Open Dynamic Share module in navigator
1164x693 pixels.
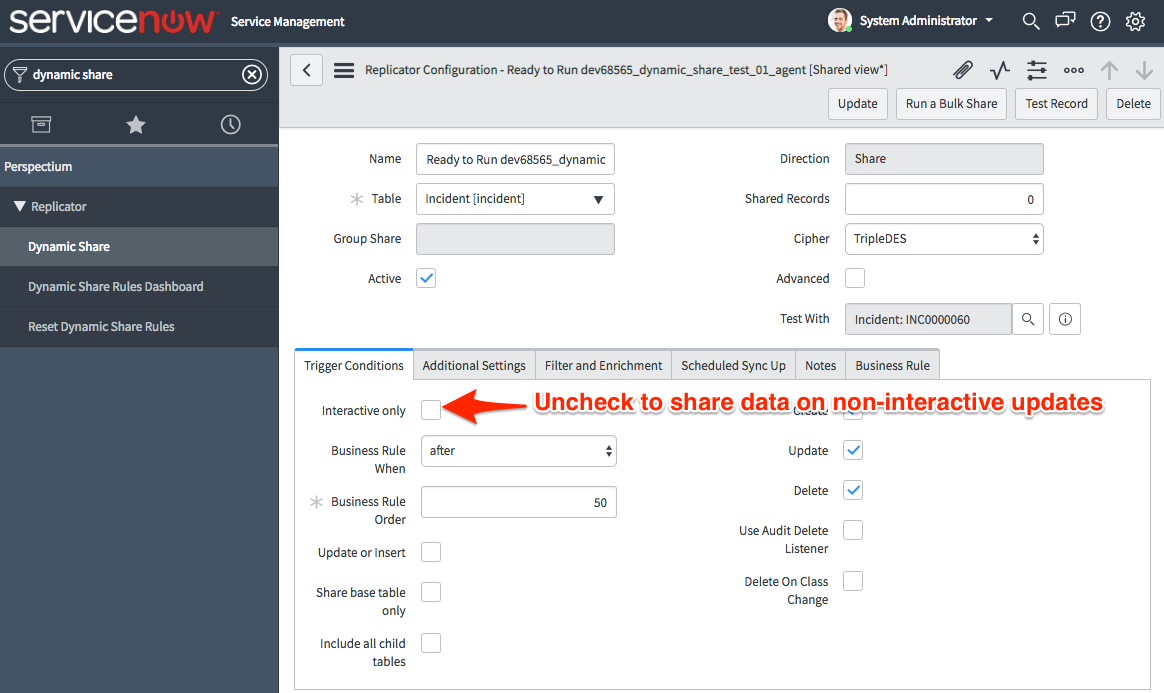point(139,246)
